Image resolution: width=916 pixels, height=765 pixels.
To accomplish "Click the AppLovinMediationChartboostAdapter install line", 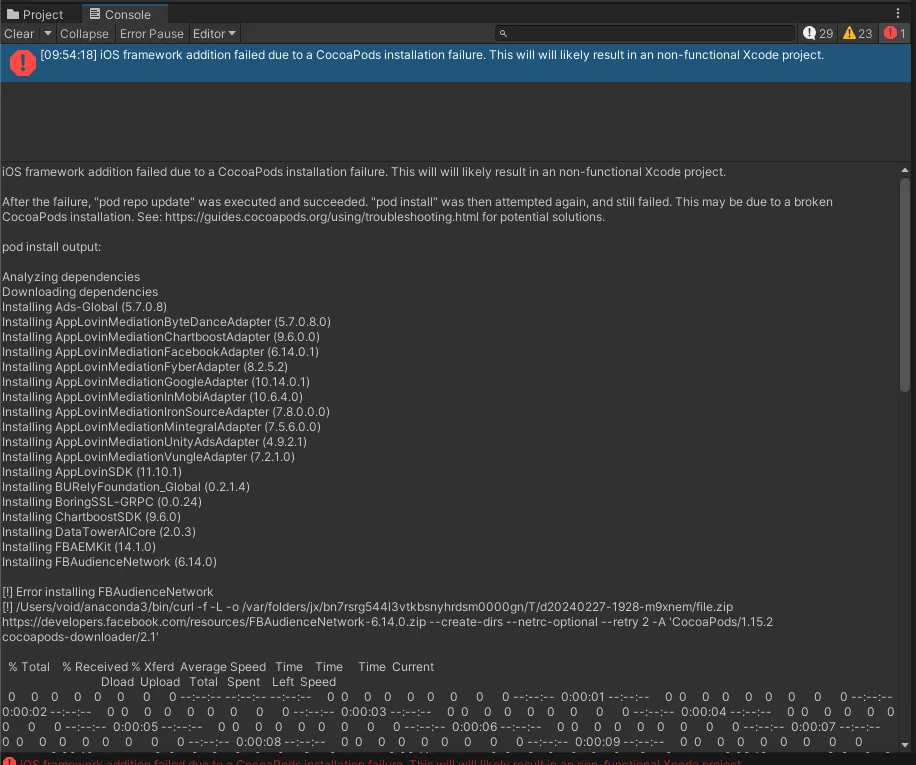I will click(161, 337).
